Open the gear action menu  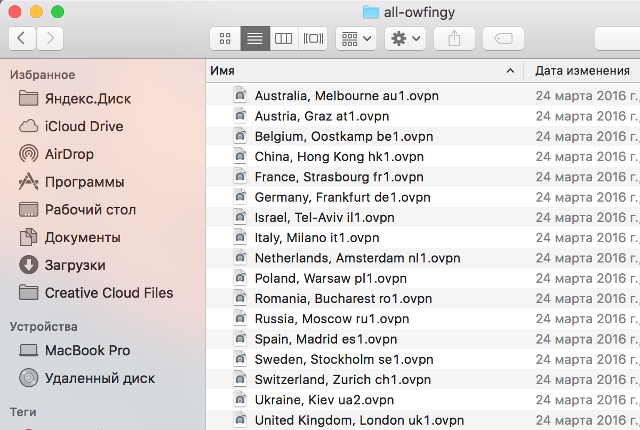tap(405, 38)
